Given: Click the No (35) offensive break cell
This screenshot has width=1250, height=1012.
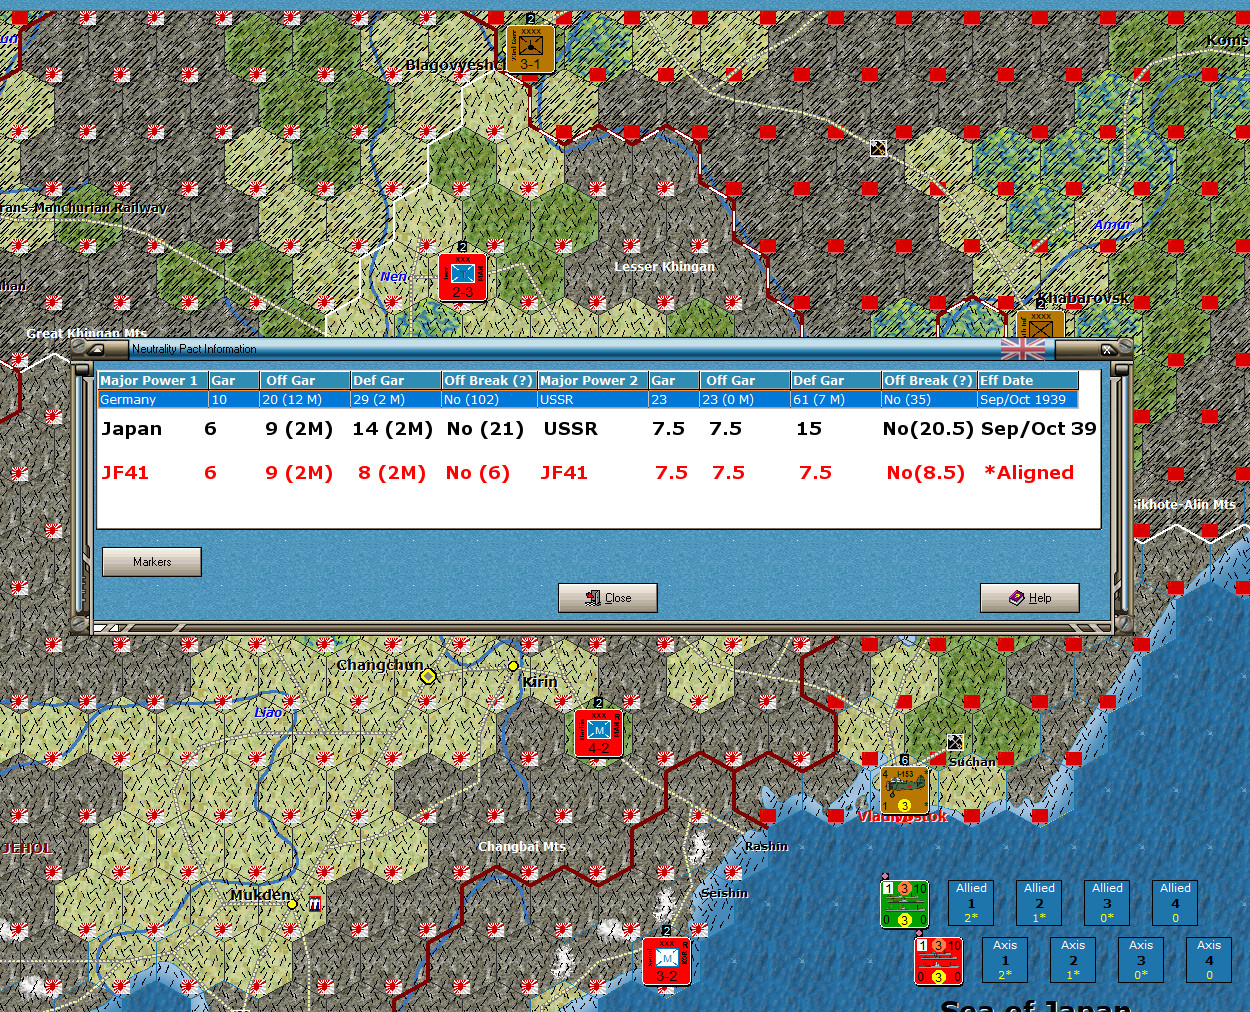Looking at the screenshot, I should (929, 399).
